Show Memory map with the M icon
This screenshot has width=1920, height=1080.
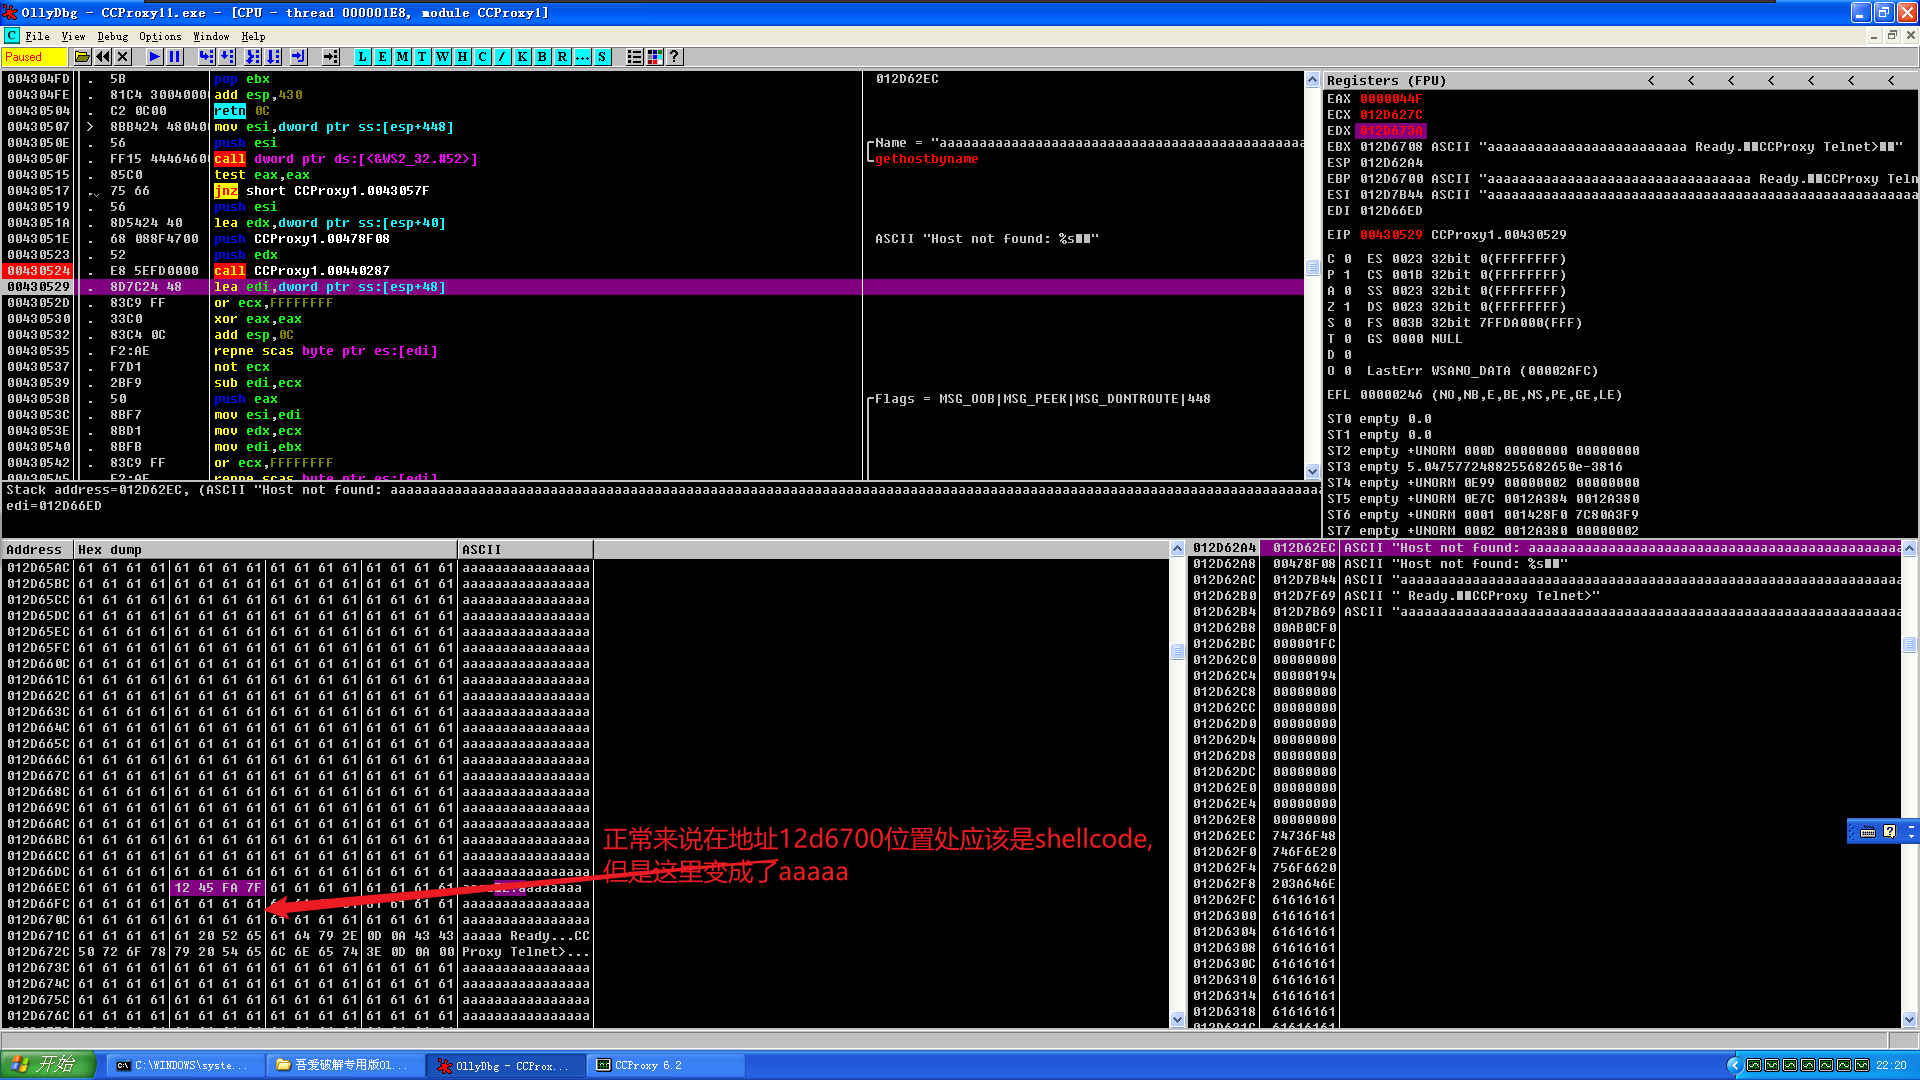pos(403,57)
